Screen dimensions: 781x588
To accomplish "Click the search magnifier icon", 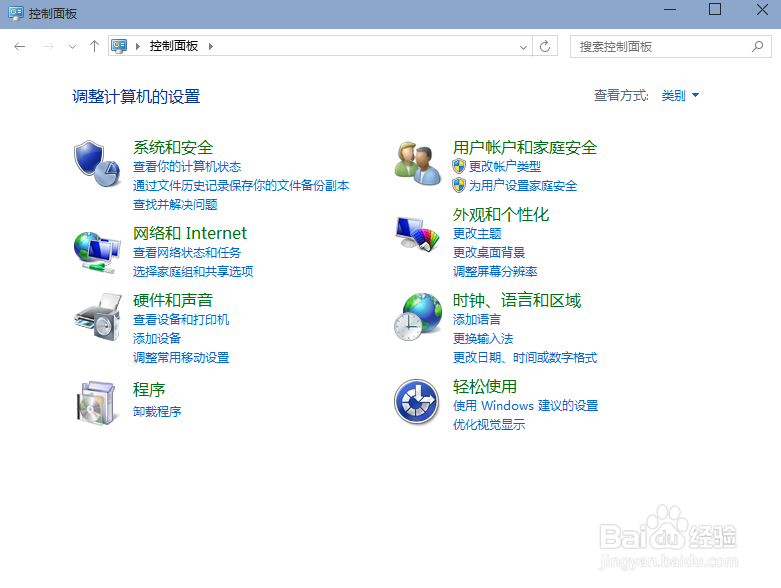I will [758, 46].
